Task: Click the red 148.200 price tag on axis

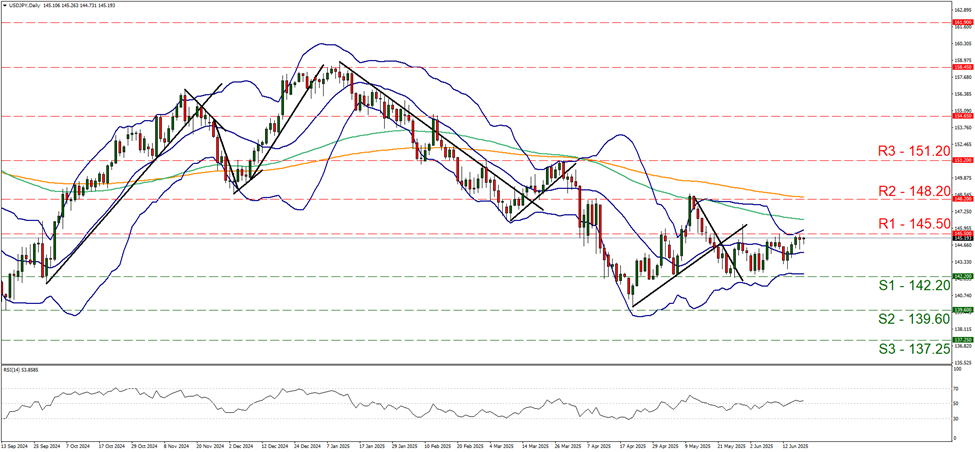Action: tap(960, 199)
